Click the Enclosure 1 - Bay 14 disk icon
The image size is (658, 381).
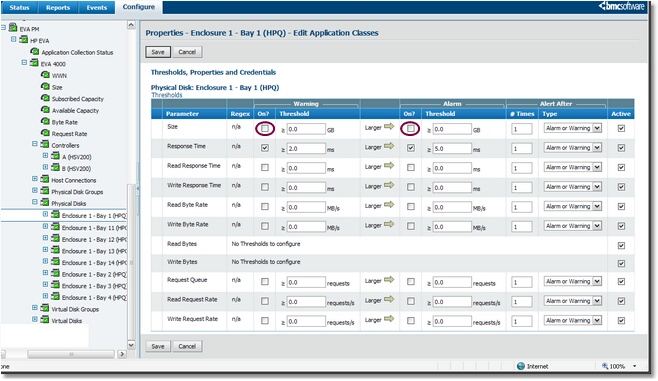pos(55,262)
